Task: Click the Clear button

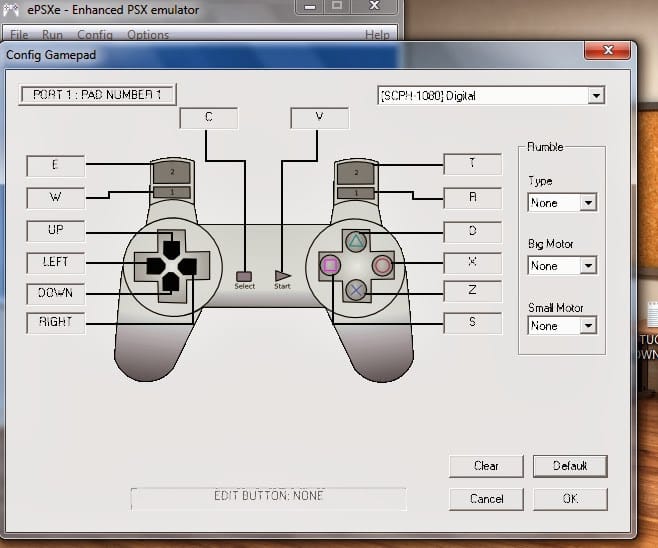Action: (486, 466)
